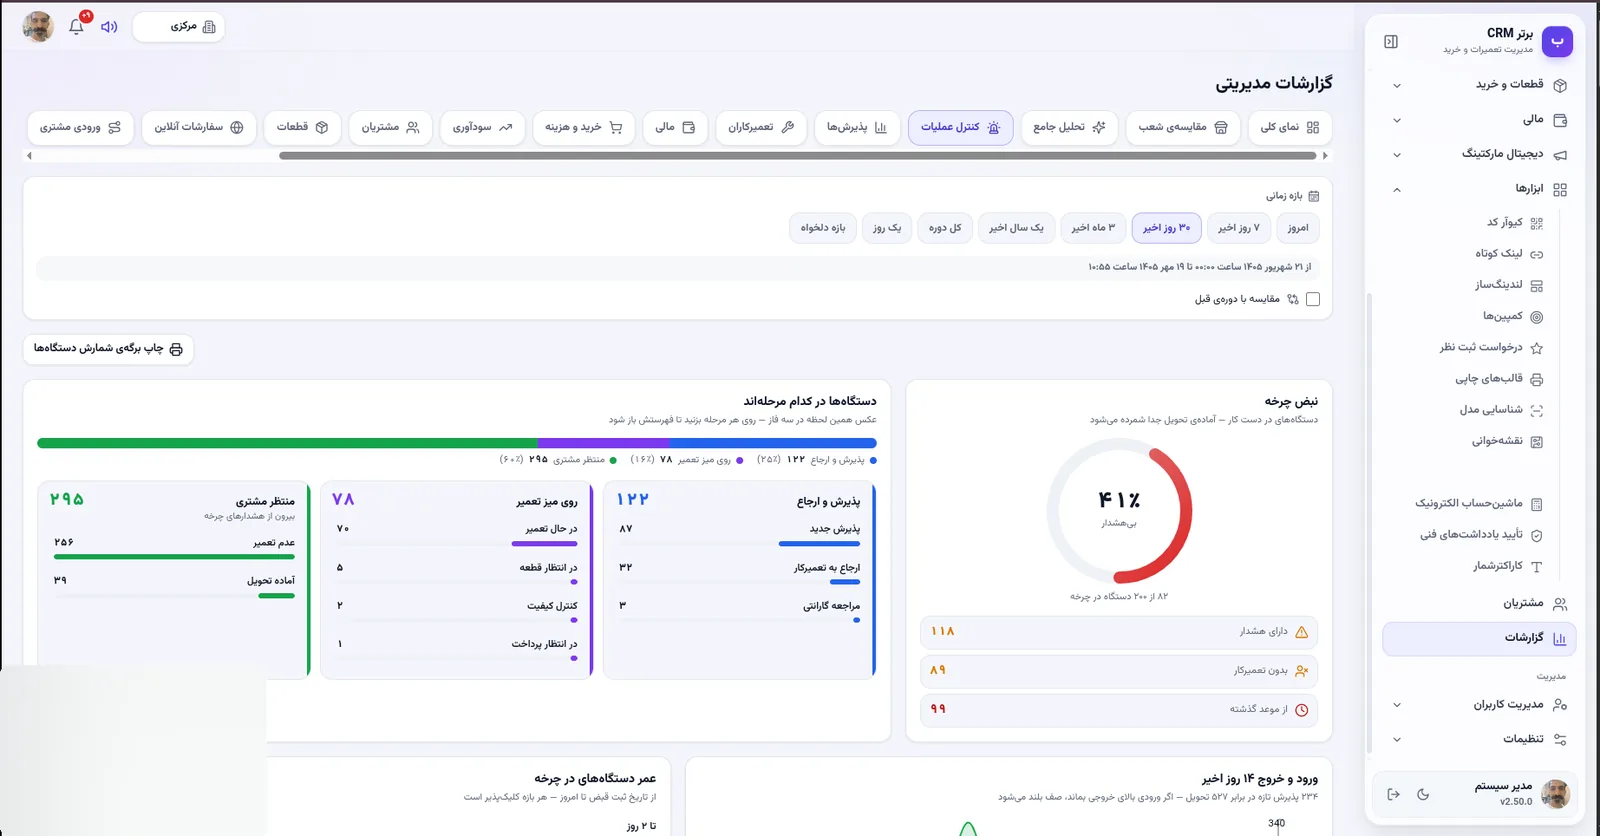Click the purple segment of the stage bar
This screenshot has height=836, width=1600.
tap(603, 443)
